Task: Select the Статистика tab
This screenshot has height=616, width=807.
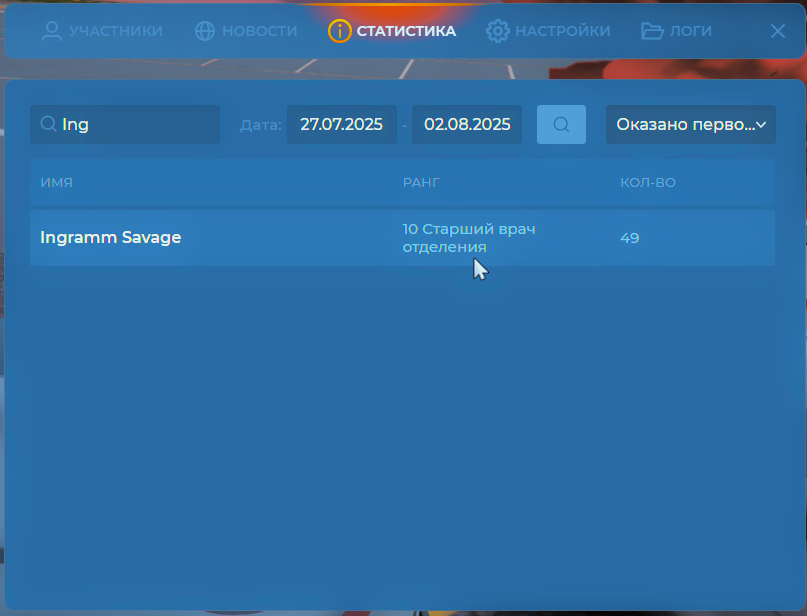Action: click(392, 31)
